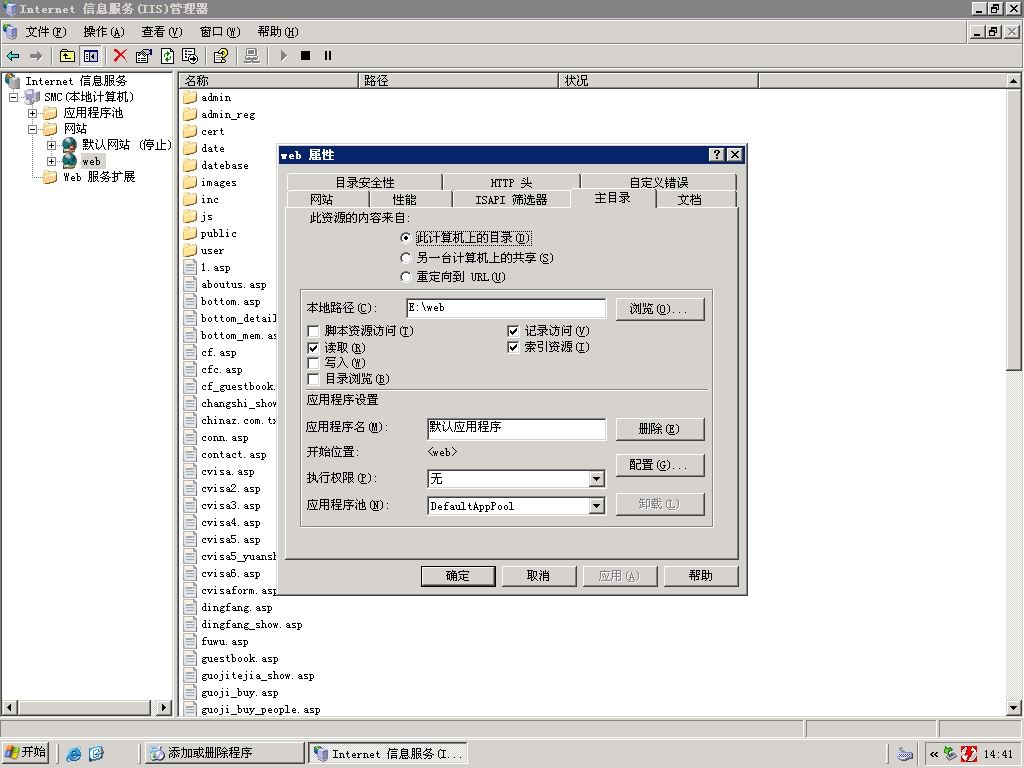Select the admin folder icon in list
1024x768 pixels.
click(190, 97)
